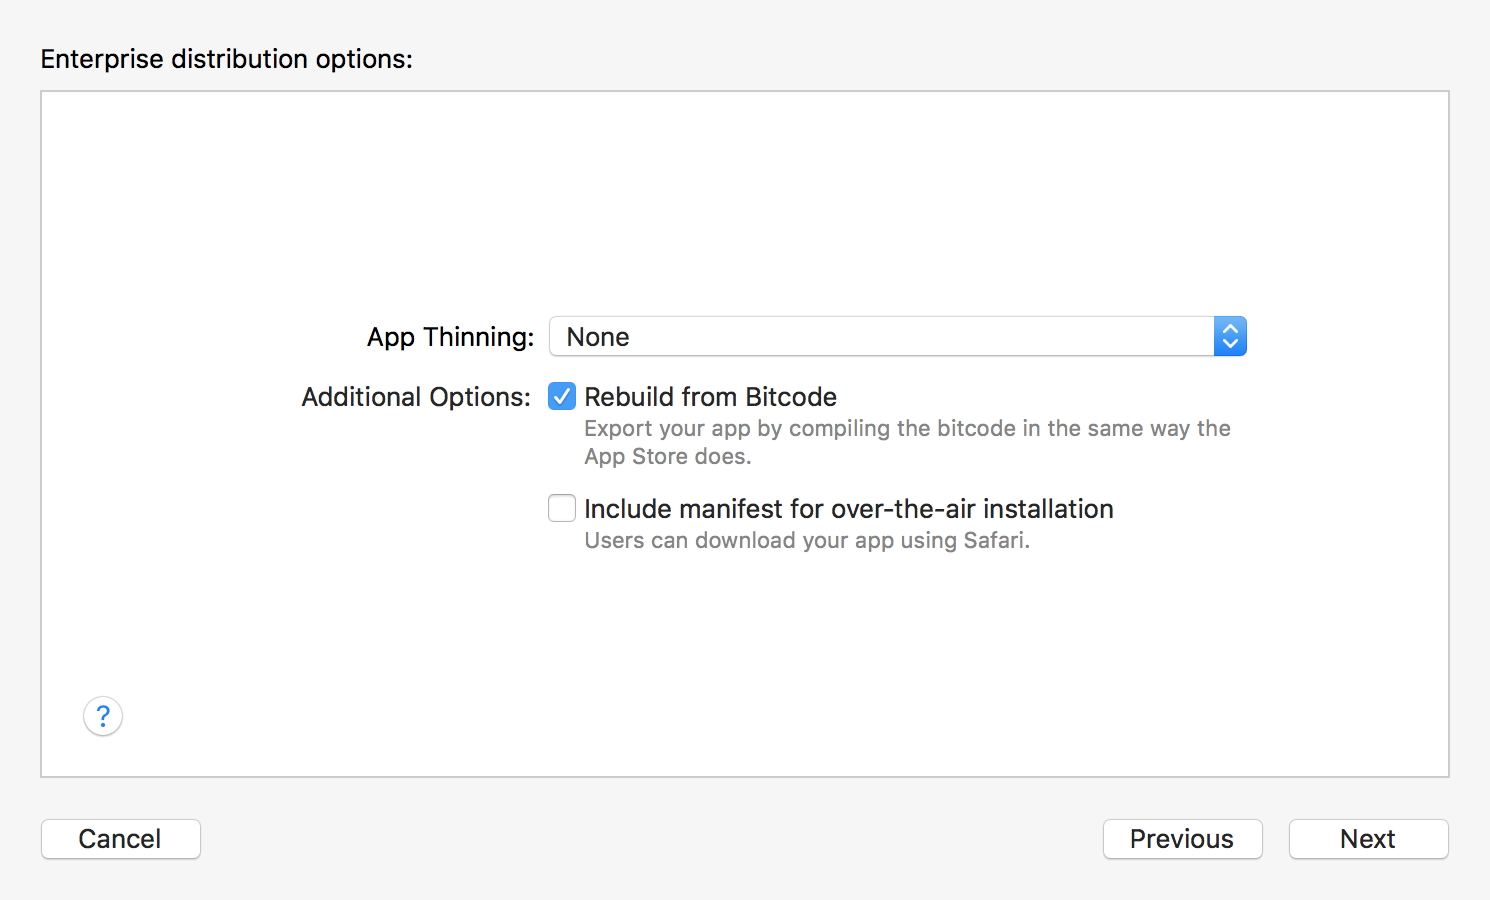Viewport: 1490px width, 900px height.
Task: Click 'Users can download your app using Safari.' text
Action: (807, 540)
